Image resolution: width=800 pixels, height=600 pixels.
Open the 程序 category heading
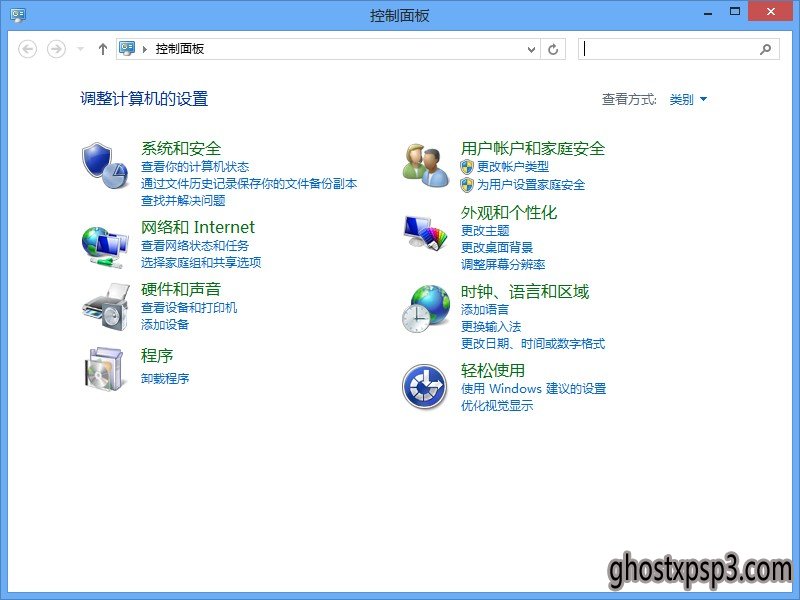(x=157, y=356)
